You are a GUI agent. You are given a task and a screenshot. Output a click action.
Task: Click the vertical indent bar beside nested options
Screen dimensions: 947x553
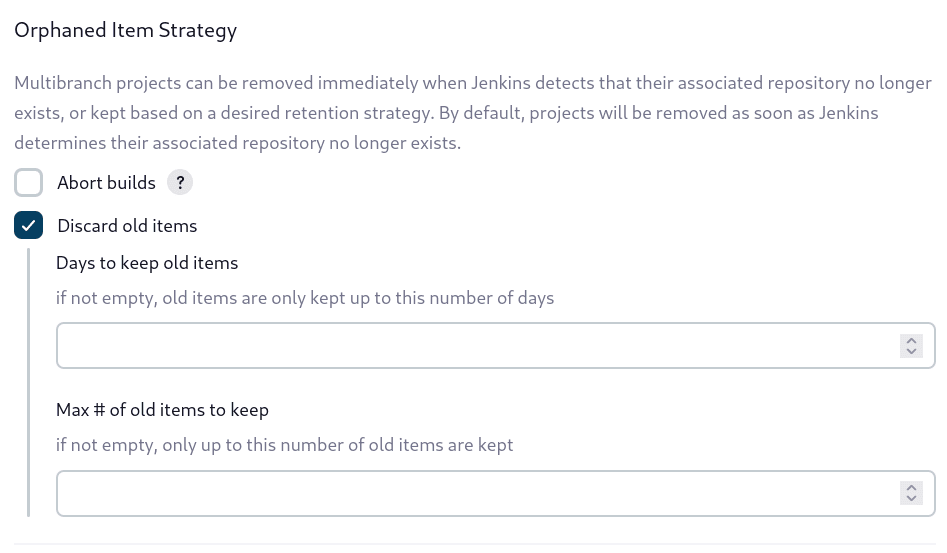click(x=29, y=382)
